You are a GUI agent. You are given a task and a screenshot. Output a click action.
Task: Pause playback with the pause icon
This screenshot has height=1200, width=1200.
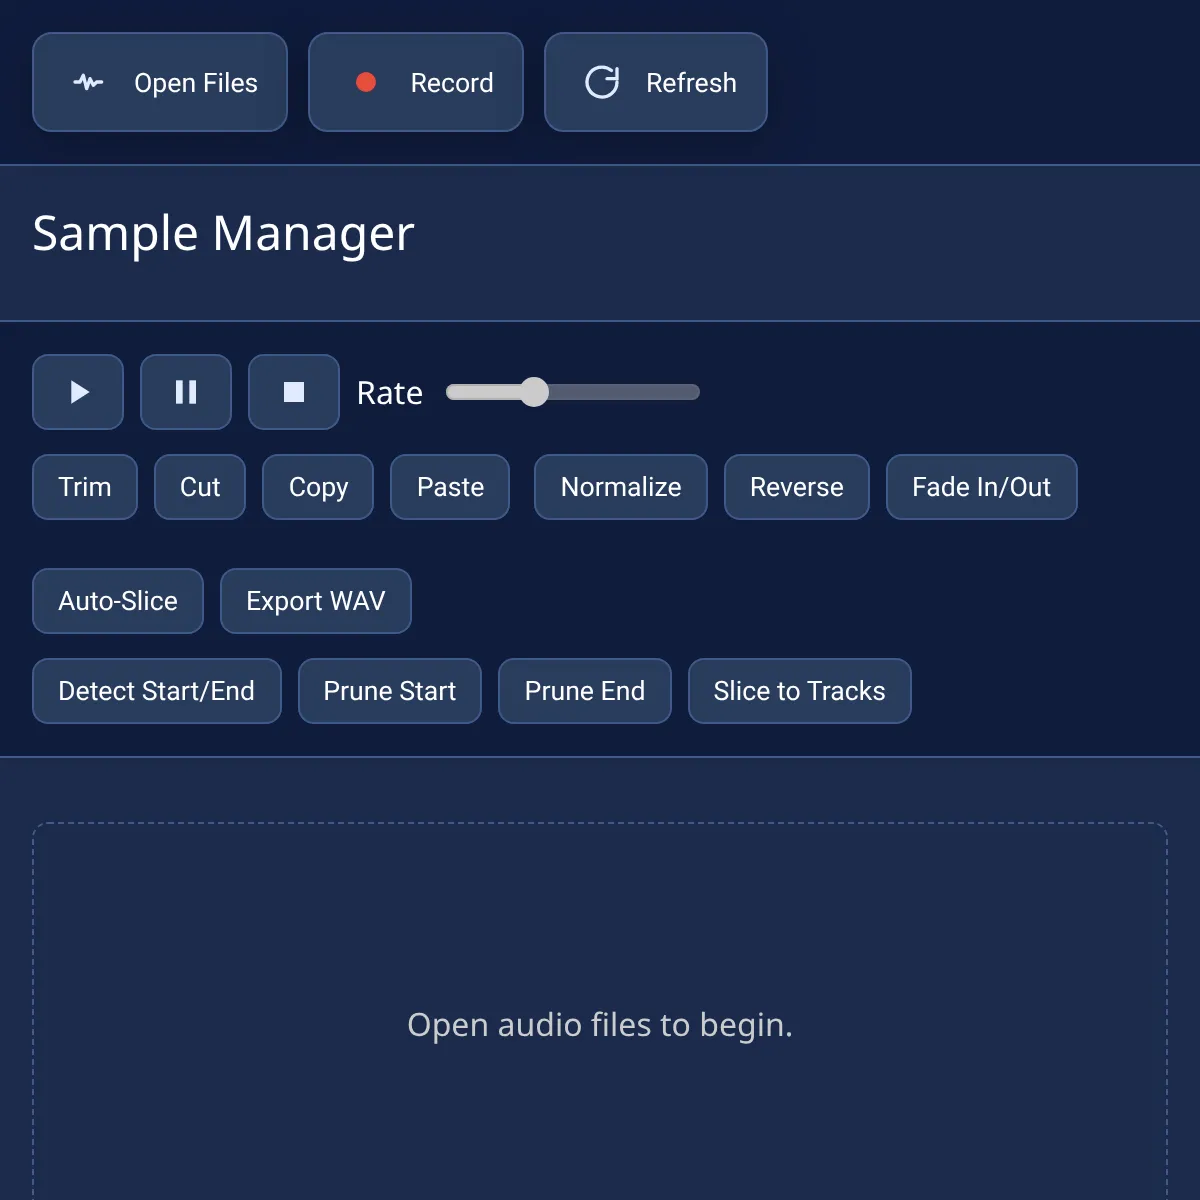pos(186,392)
